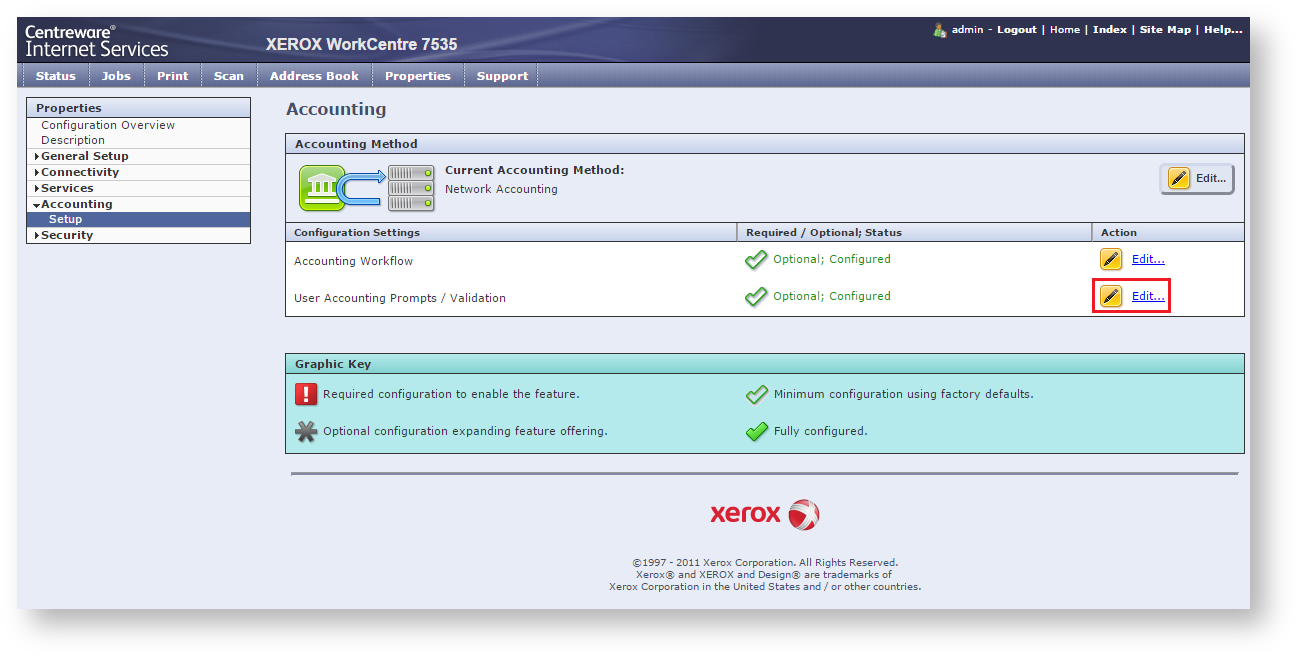This screenshot has height=657, width=1298.
Task: Switch to the Scan tab
Action: tap(229, 76)
